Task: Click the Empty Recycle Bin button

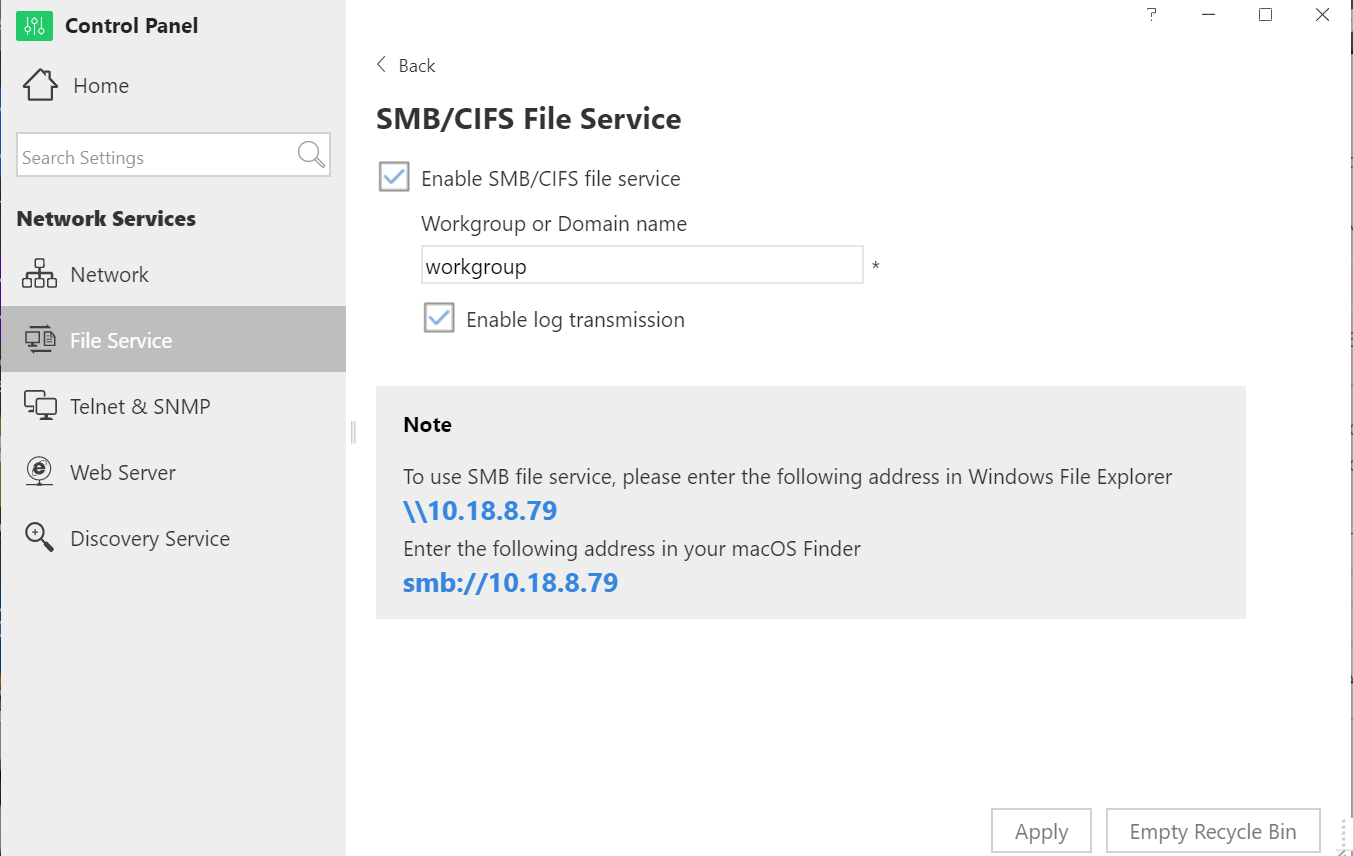Action: point(1213,831)
